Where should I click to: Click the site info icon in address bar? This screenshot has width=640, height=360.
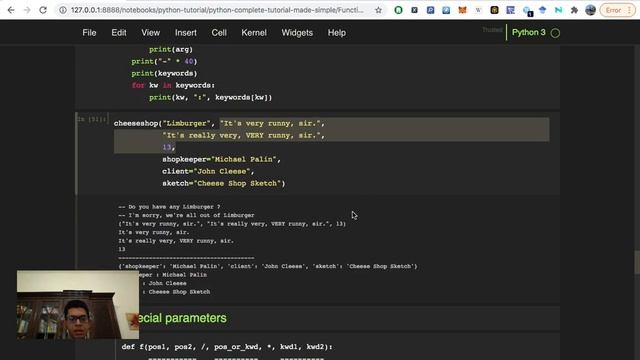click(63, 10)
